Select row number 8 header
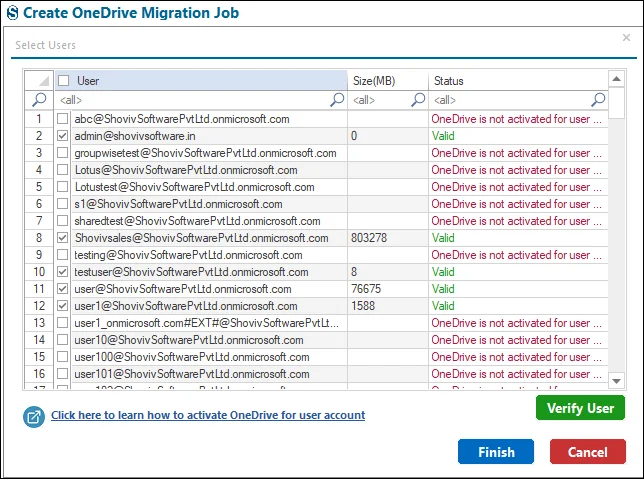This screenshot has width=644, height=479. coord(39,238)
